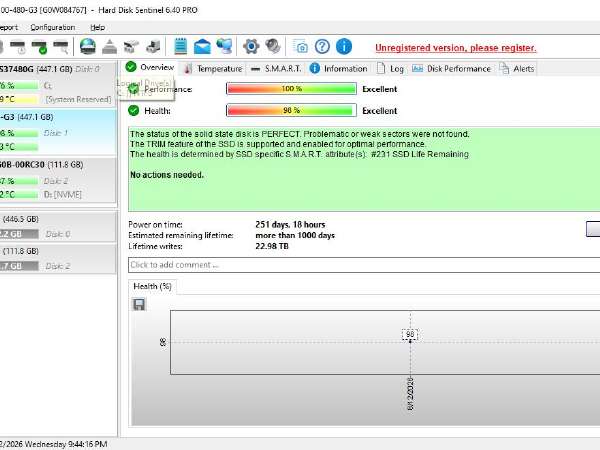Screen dimensions: 600x450
Task: Click the gray eject-shaped toolbar icon
Action: (109, 47)
